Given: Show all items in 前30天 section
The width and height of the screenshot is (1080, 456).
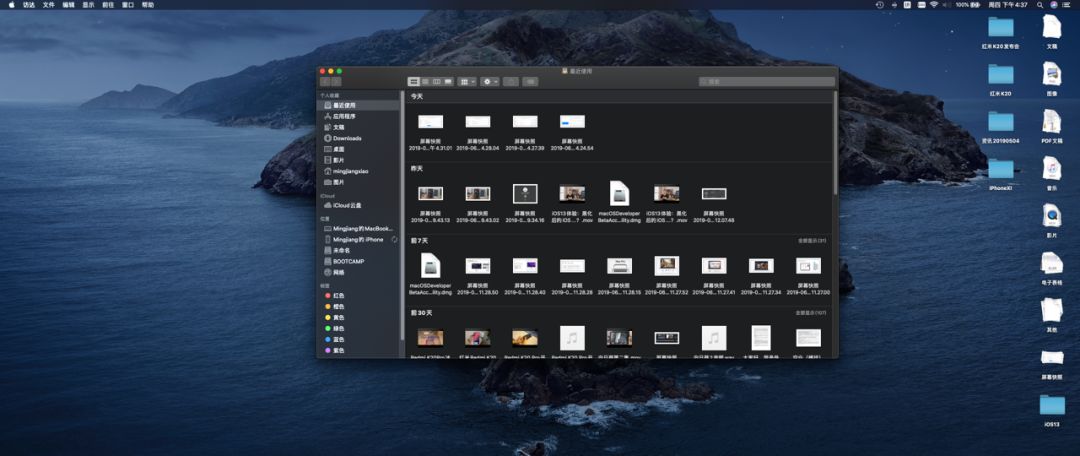Looking at the screenshot, I should coord(810,313).
